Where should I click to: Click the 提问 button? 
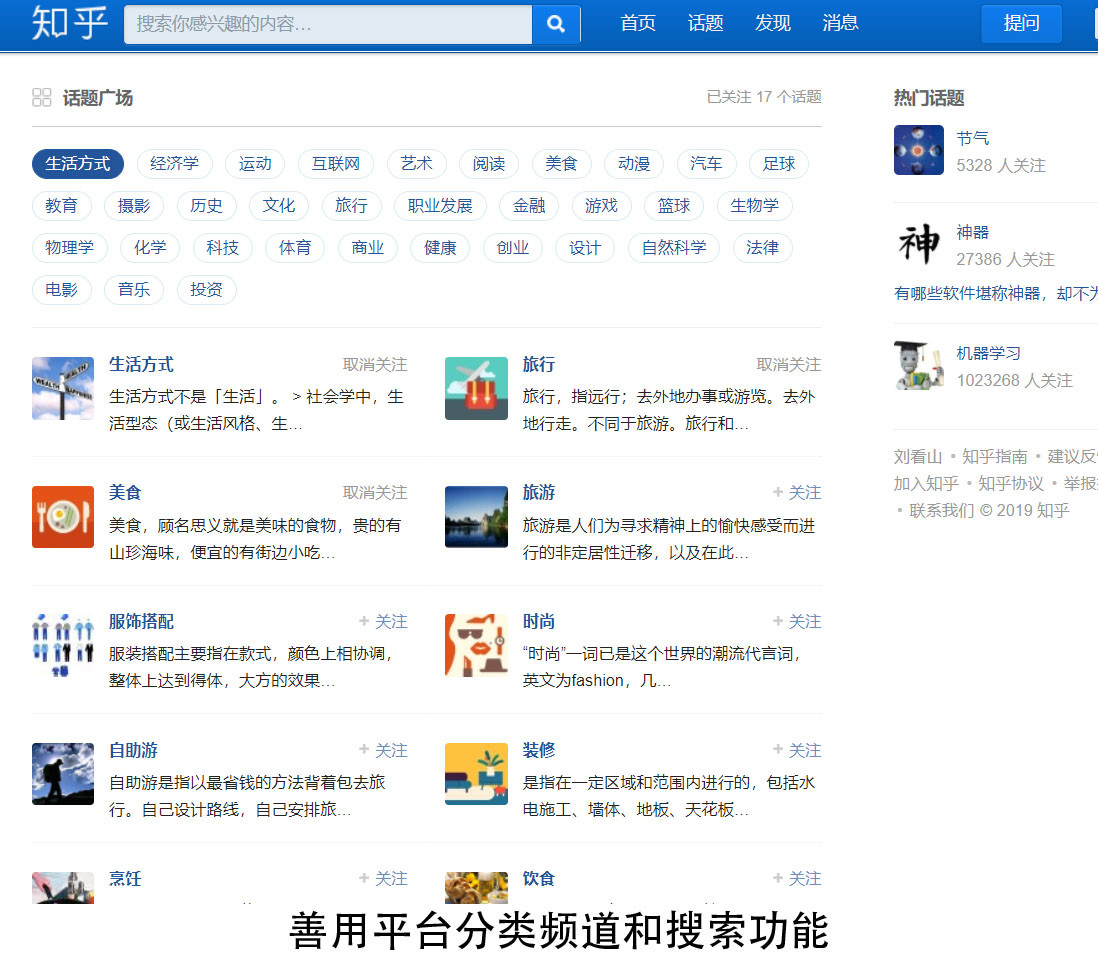tap(1021, 23)
